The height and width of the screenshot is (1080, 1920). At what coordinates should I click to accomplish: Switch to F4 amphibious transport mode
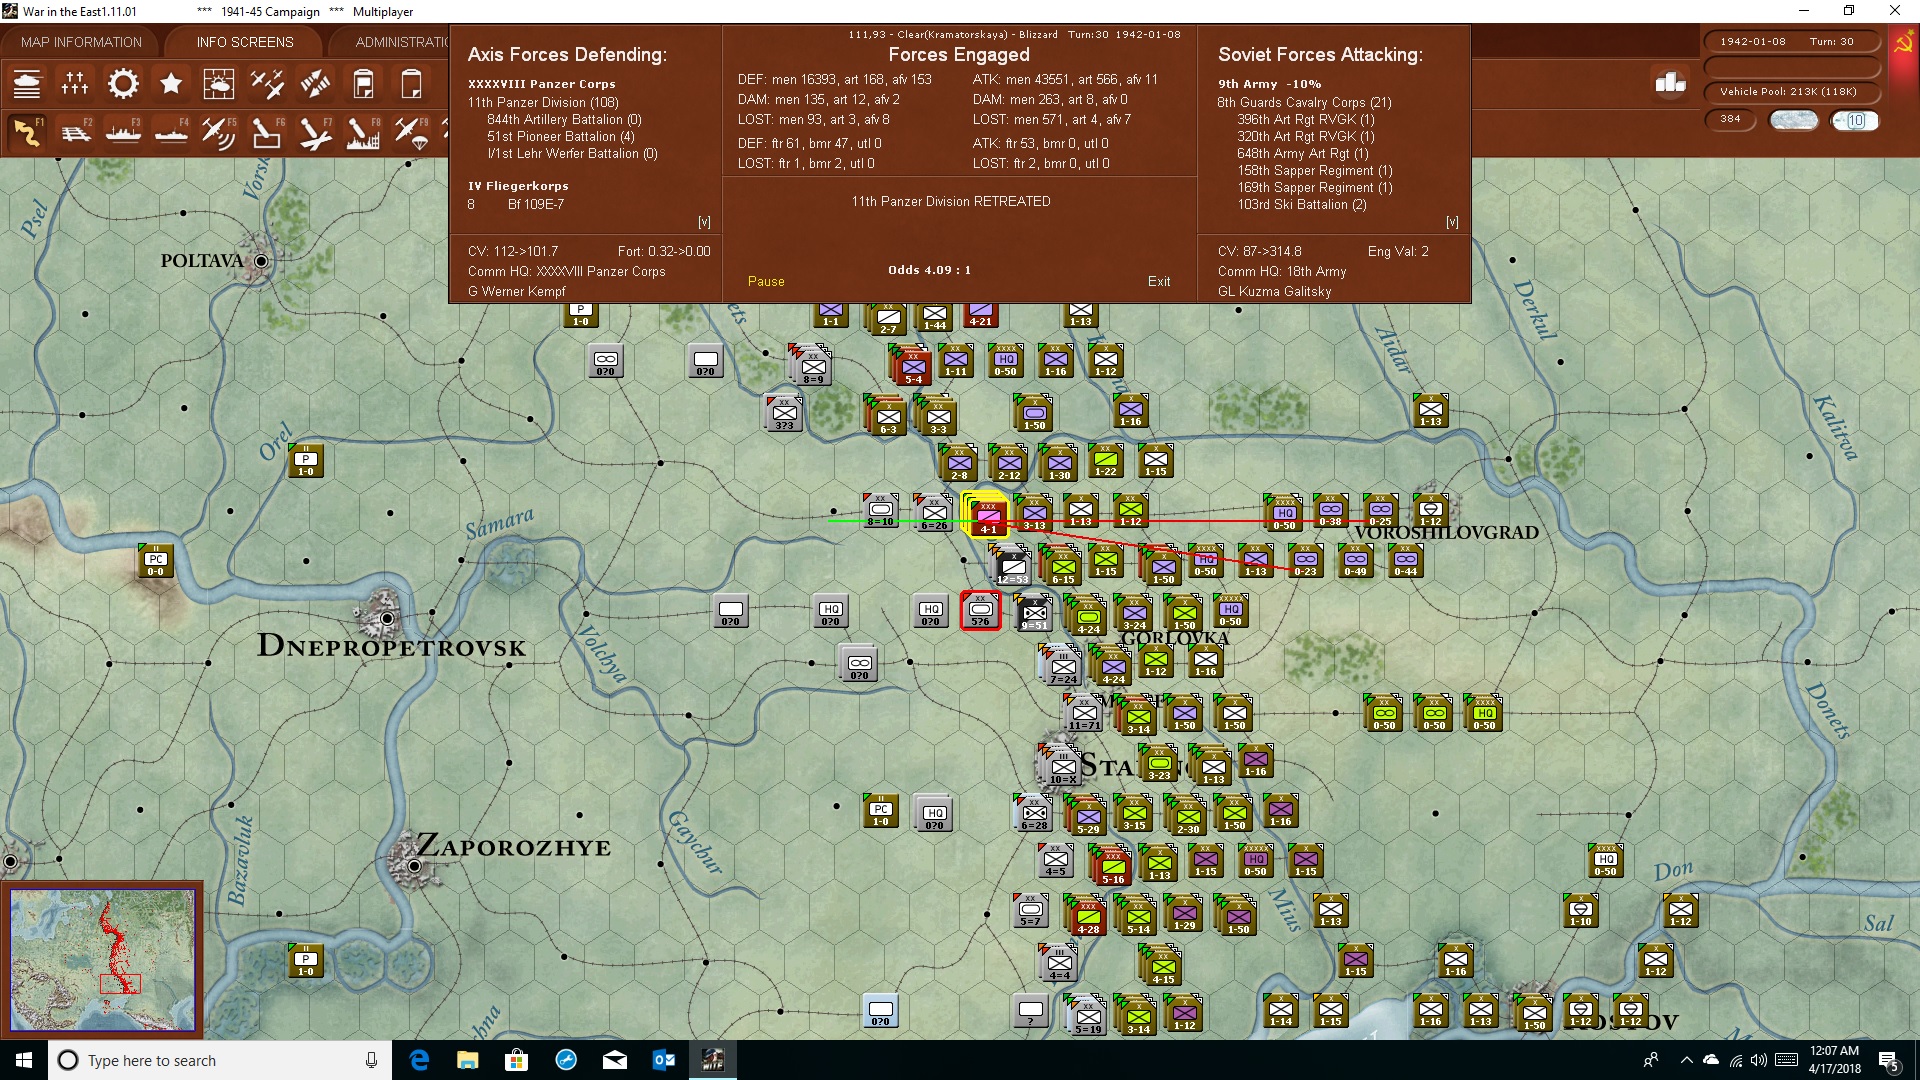[x=171, y=133]
